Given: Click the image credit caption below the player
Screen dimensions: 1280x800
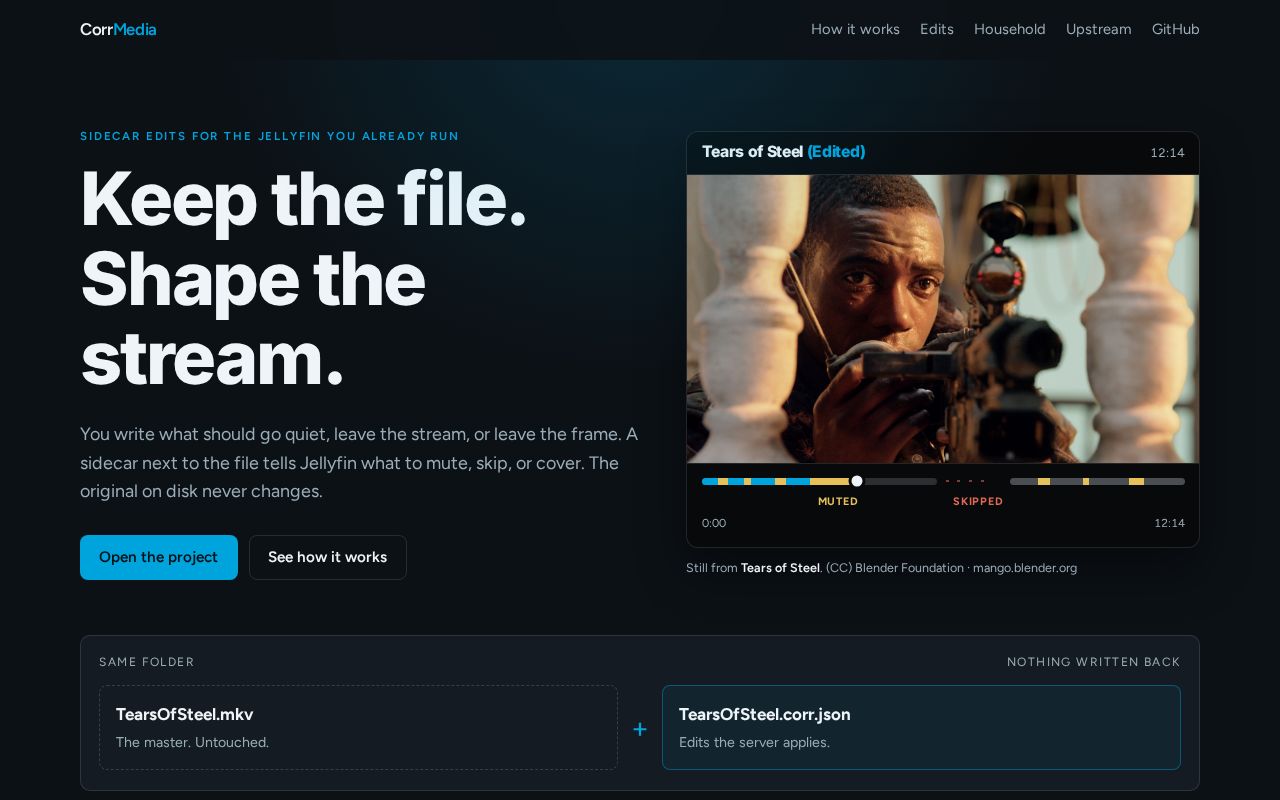Looking at the screenshot, I should click(x=881, y=568).
